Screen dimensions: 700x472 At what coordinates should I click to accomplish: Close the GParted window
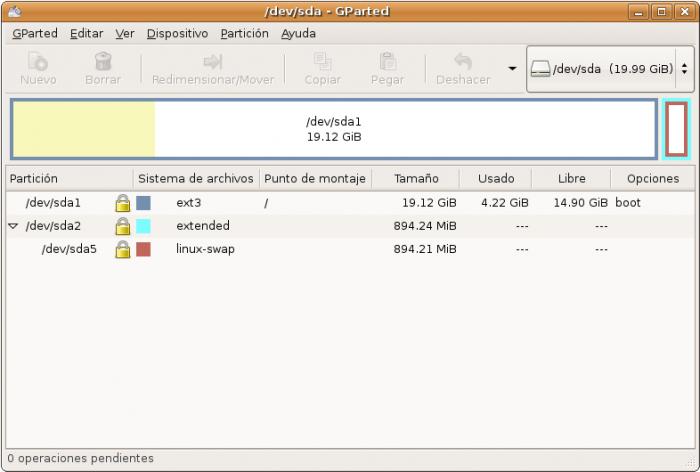point(685,12)
